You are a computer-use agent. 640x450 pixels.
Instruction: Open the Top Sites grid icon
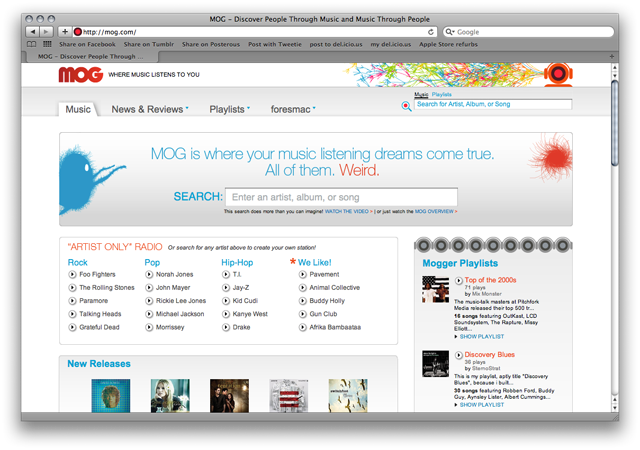pyautogui.click(x=47, y=44)
